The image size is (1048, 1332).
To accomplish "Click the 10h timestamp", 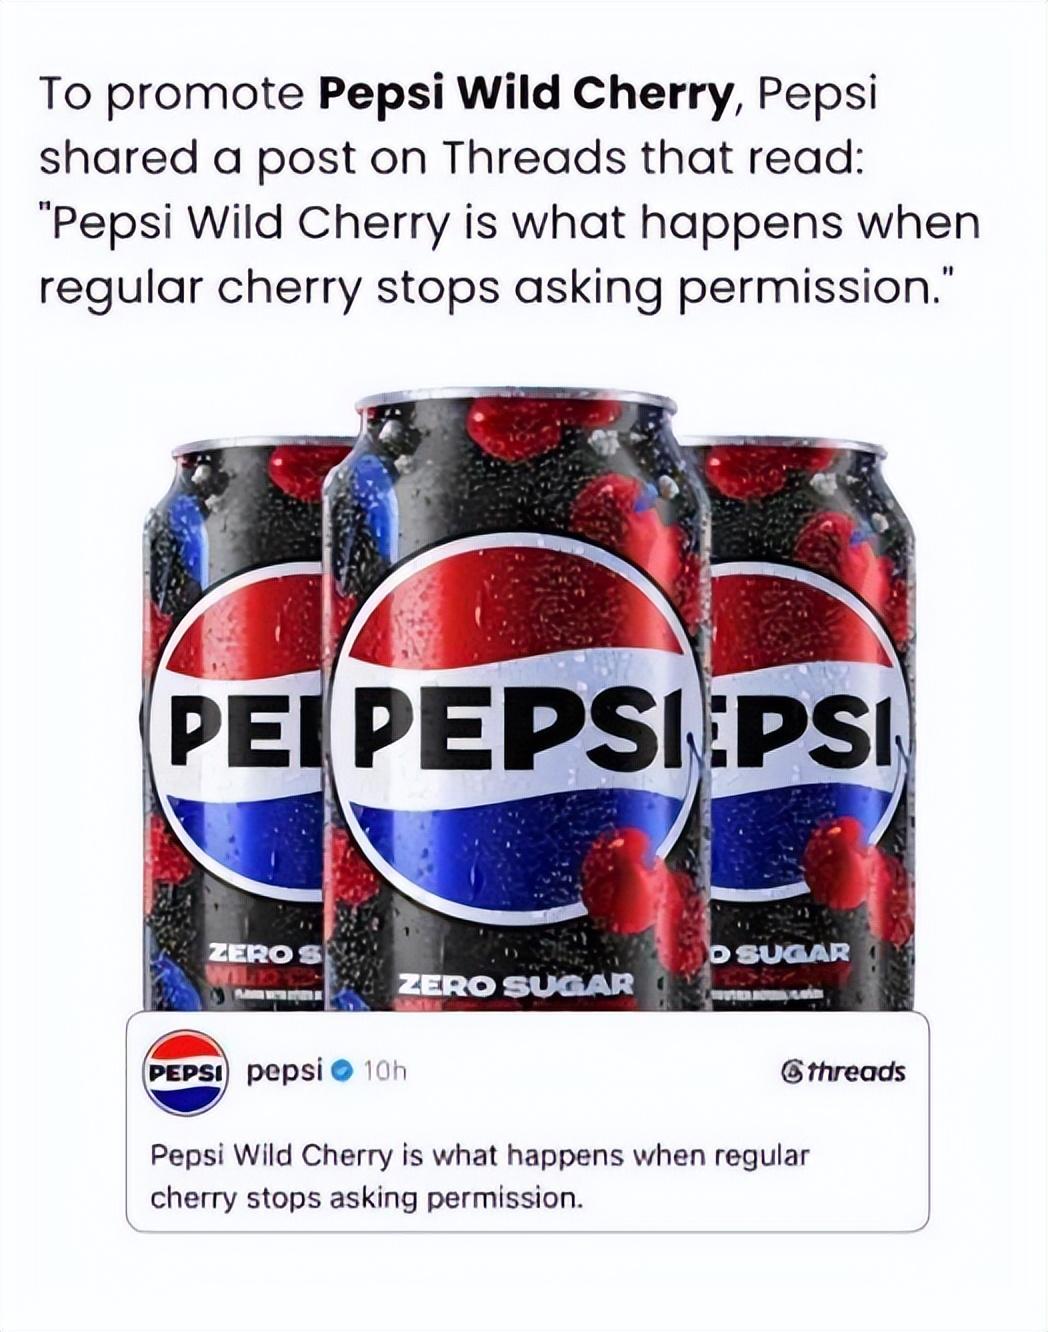I will (384, 1072).
